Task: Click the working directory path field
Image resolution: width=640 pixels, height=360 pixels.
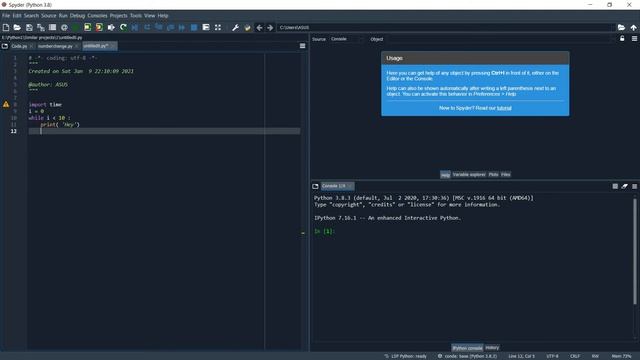Action: pyautogui.click(x=446, y=27)
